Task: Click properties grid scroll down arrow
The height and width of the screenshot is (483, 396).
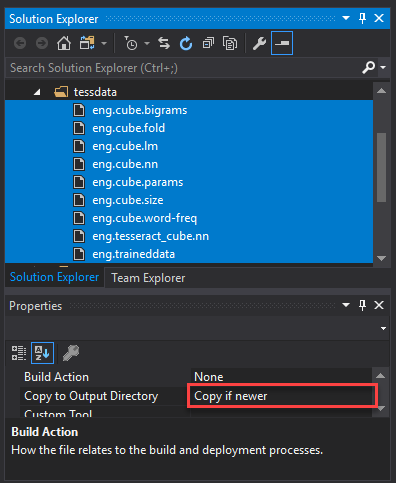Action: click(x=381, y=408)
